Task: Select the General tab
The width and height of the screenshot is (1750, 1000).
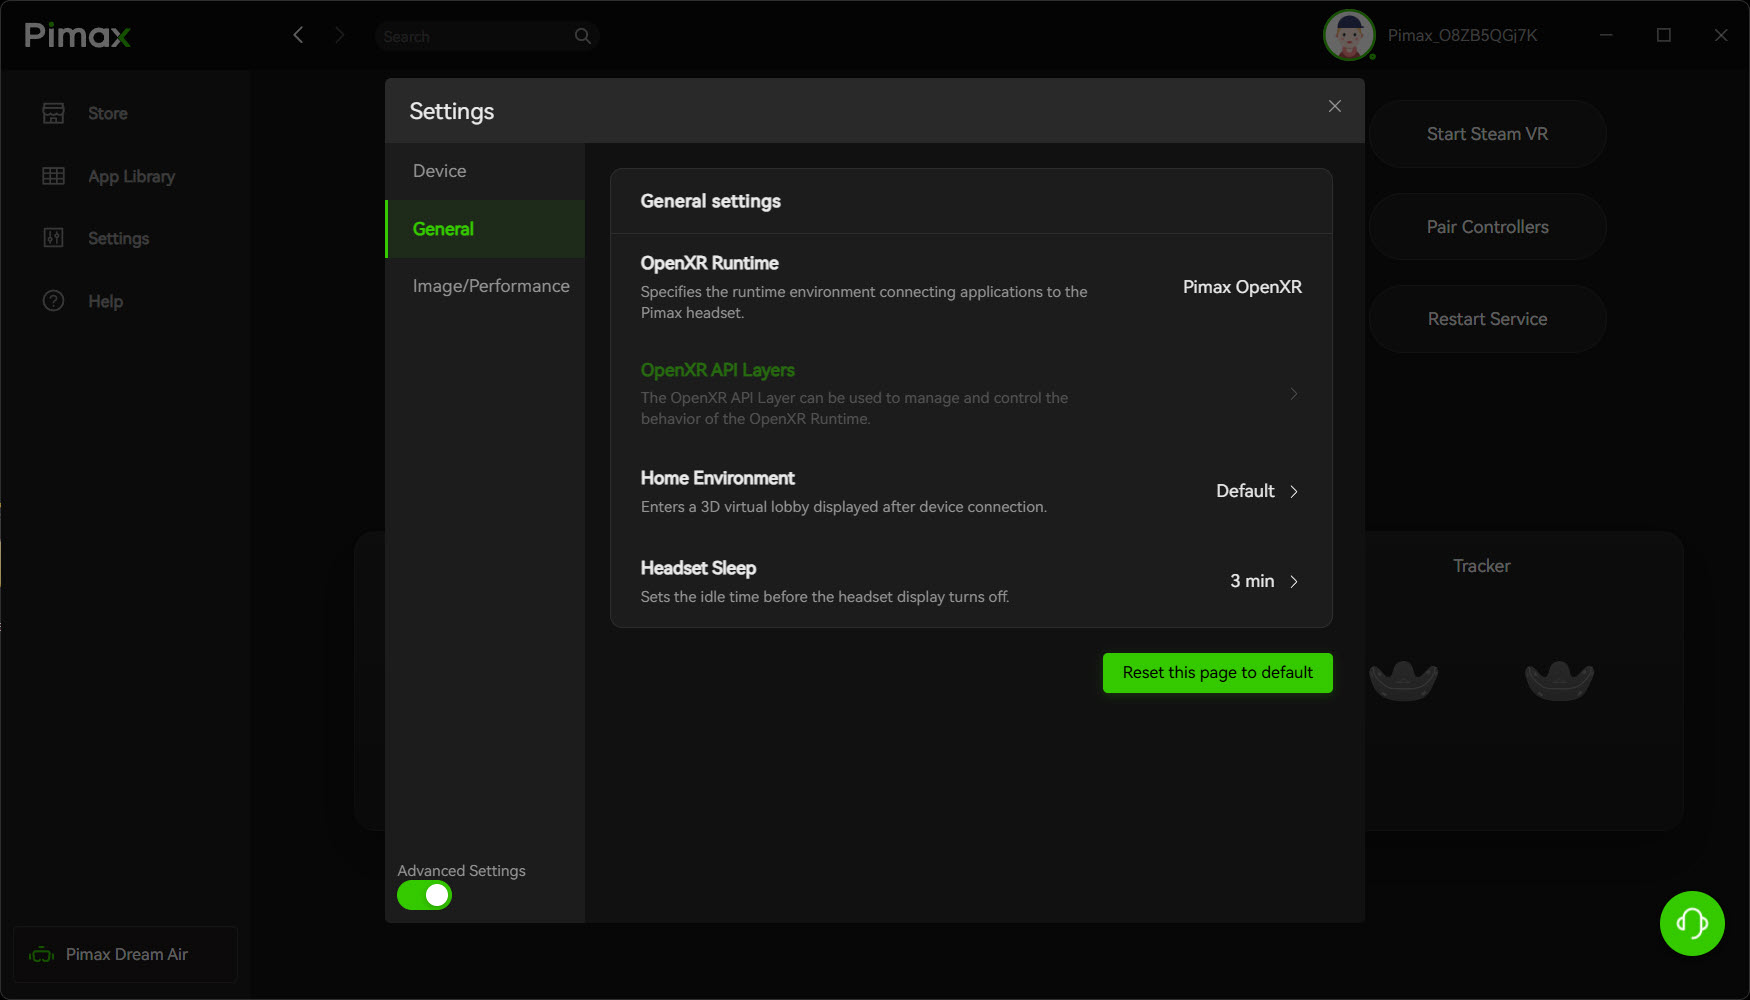Action: pos(485,229)
